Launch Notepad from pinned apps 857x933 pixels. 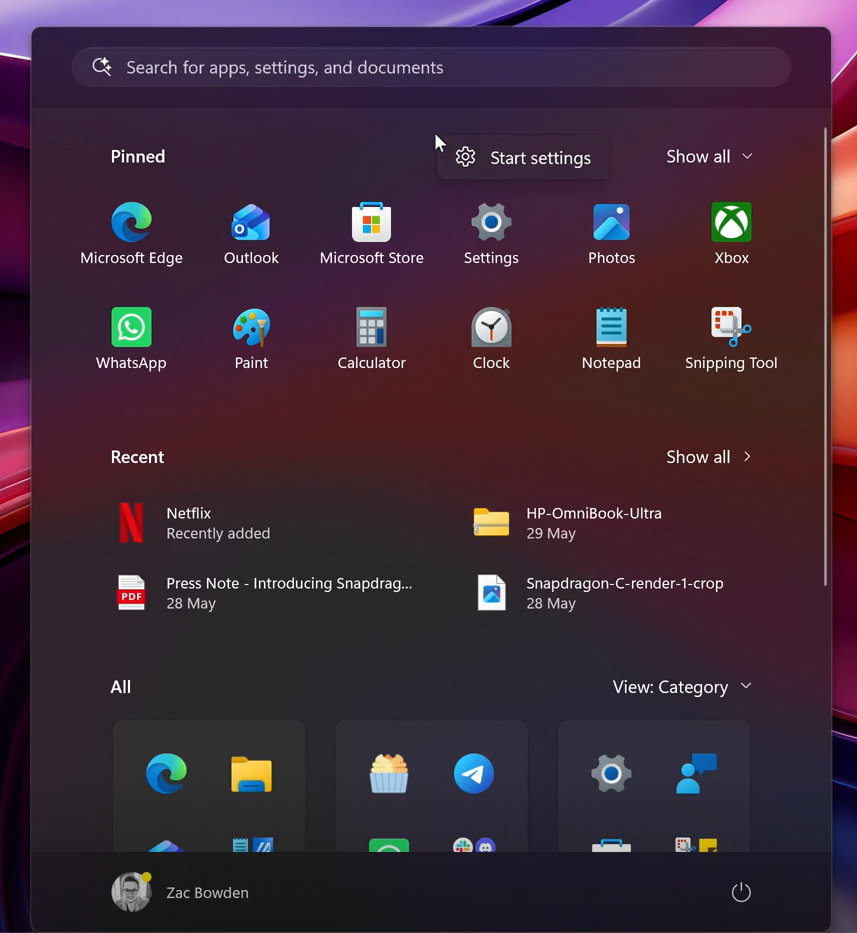pos(611,339)
